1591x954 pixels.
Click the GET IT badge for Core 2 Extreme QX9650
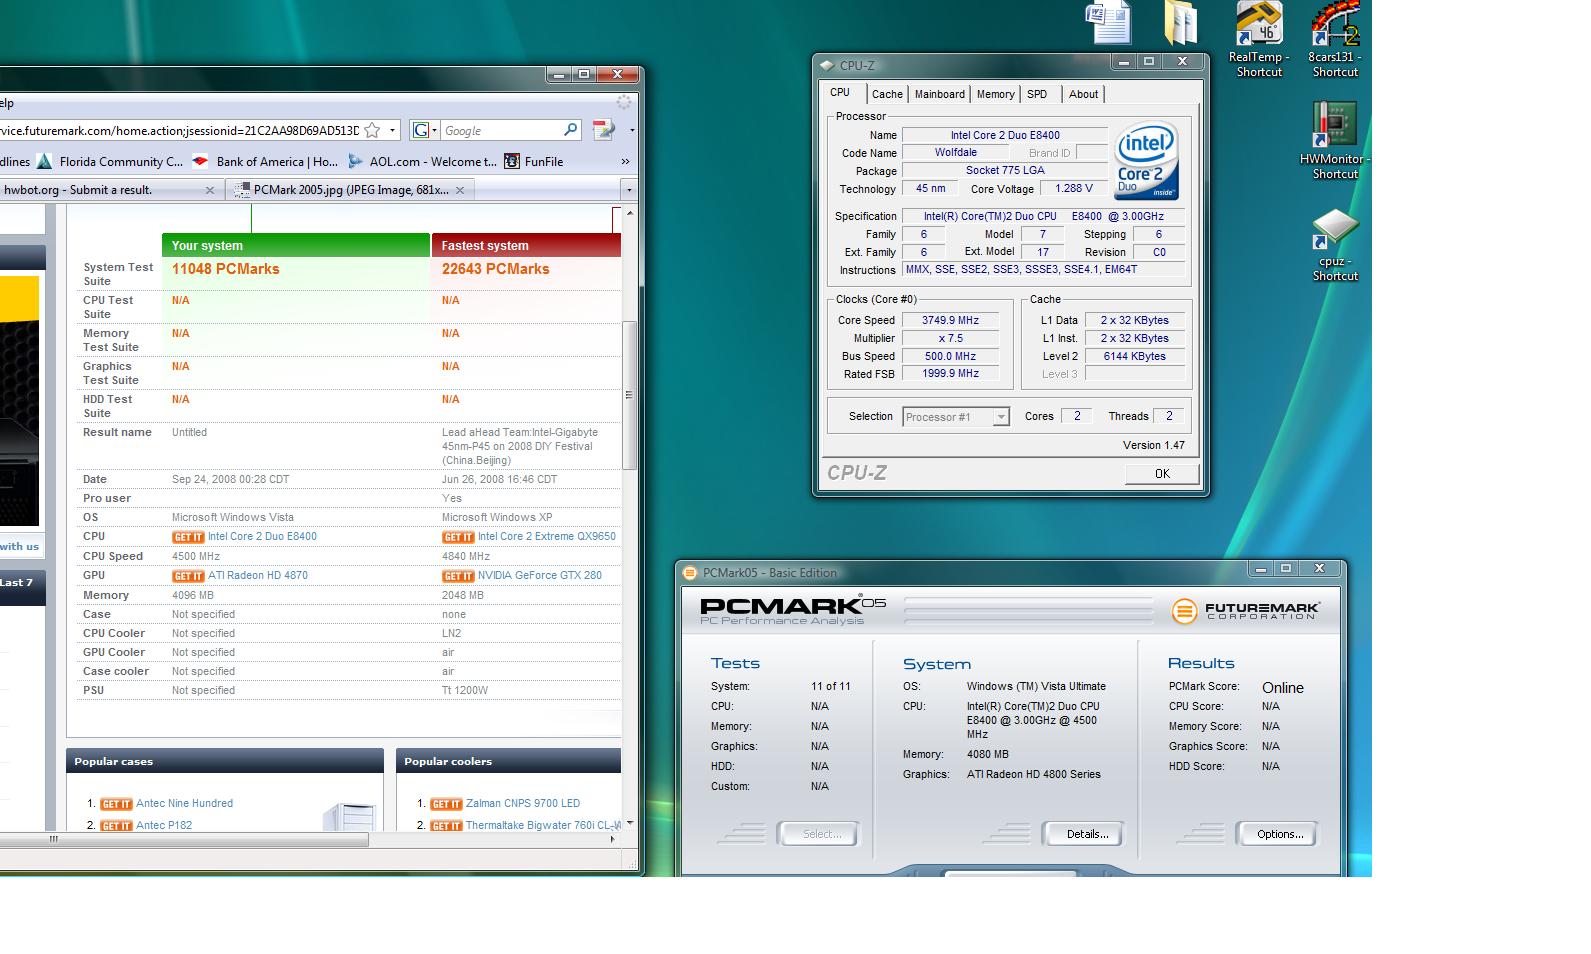coord(458,537)
